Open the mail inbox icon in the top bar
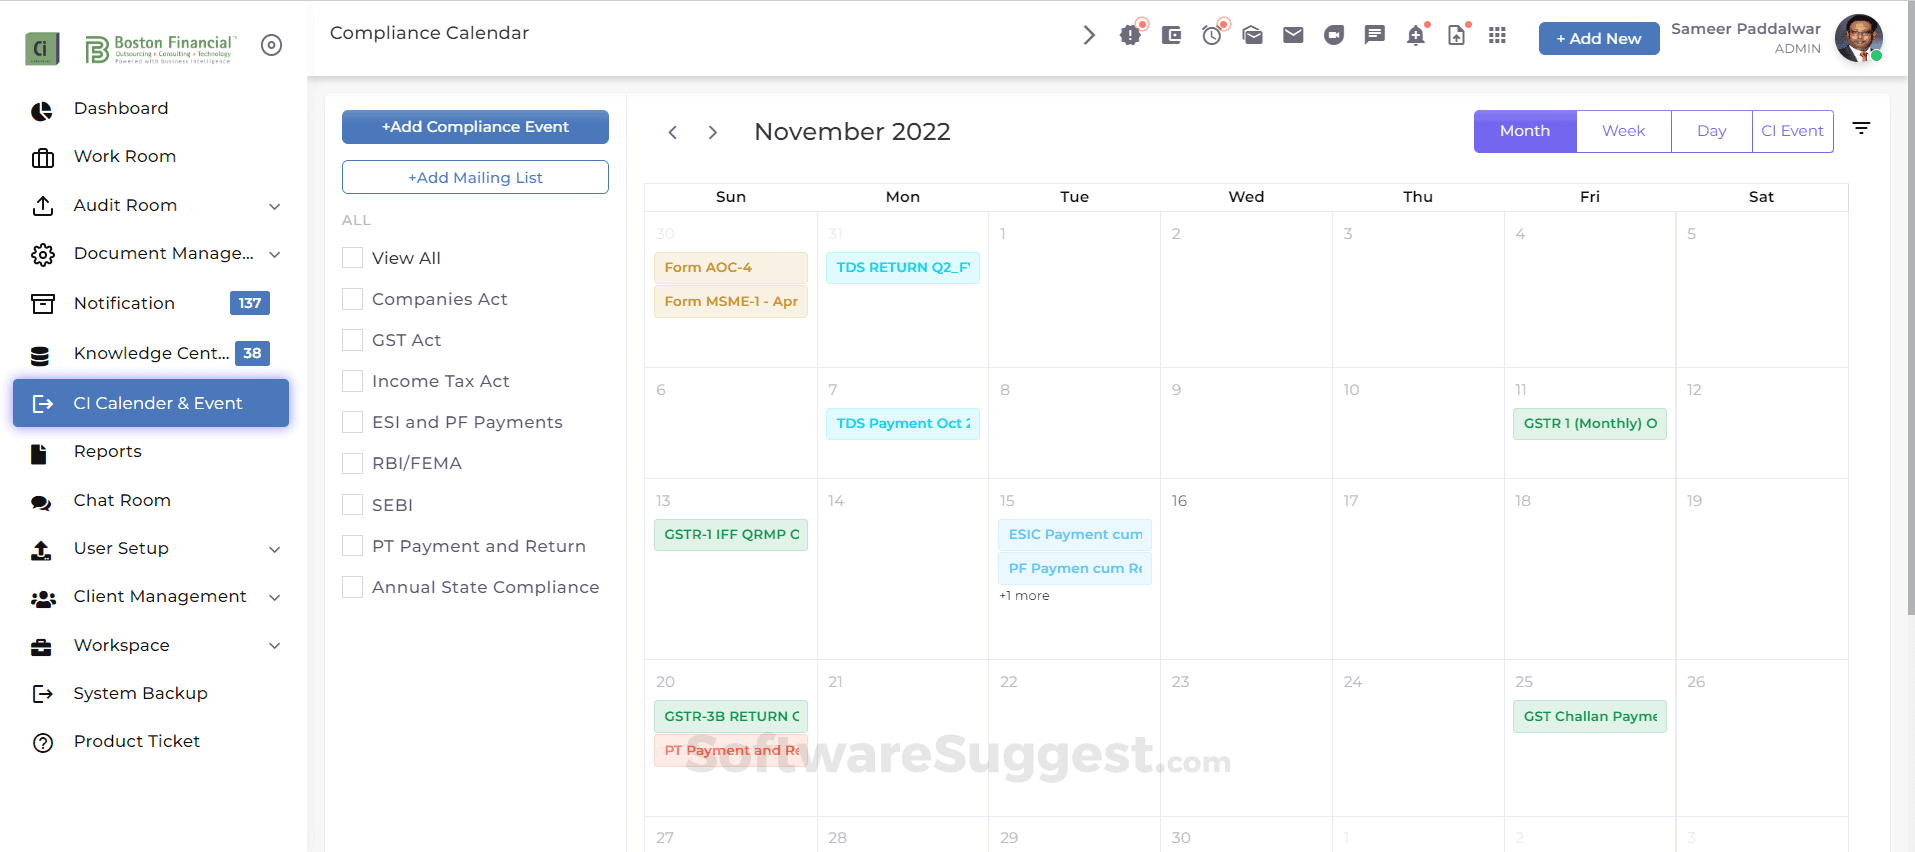The image size is (1915, 852). click(1252, 34)
